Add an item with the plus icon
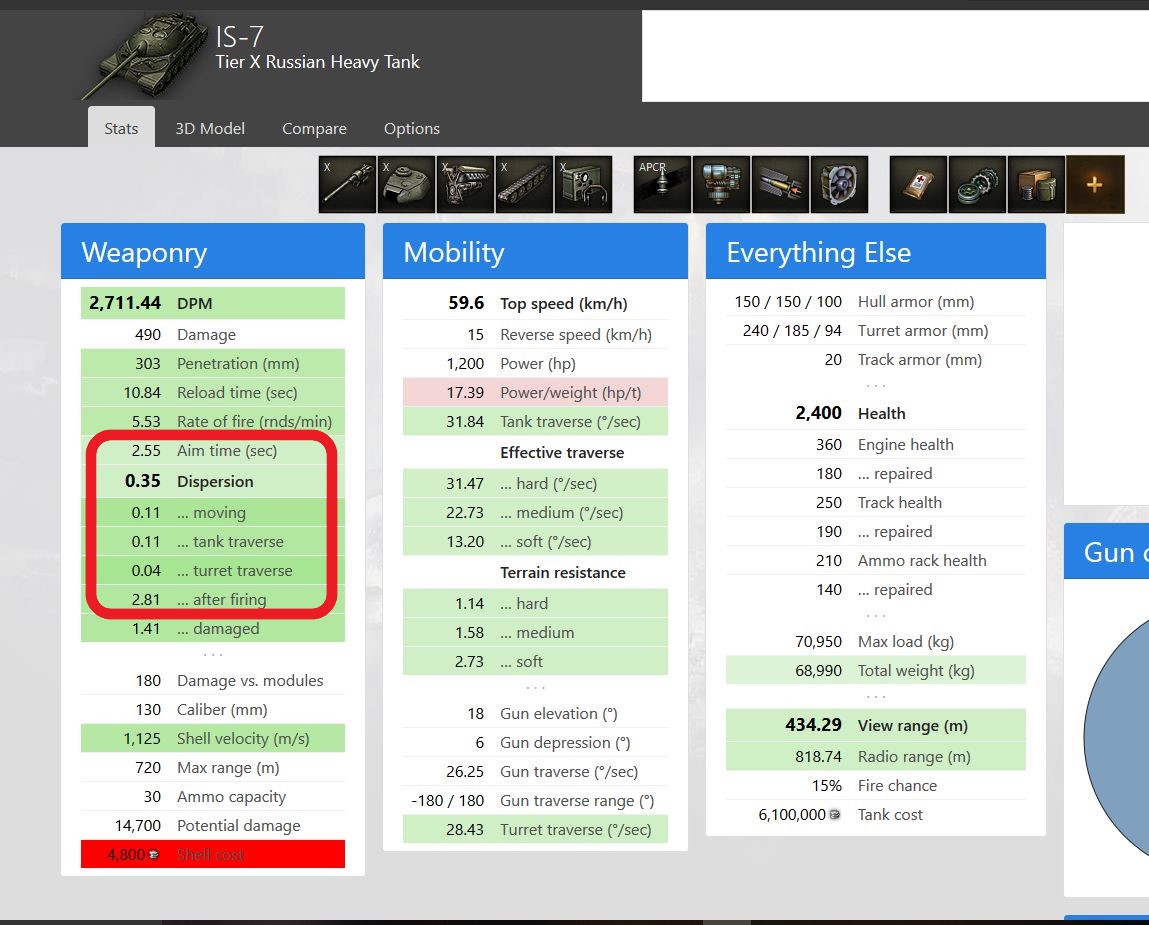Image resolution: width=1149 pixels, height=925 pixels. click(1096, 184)
